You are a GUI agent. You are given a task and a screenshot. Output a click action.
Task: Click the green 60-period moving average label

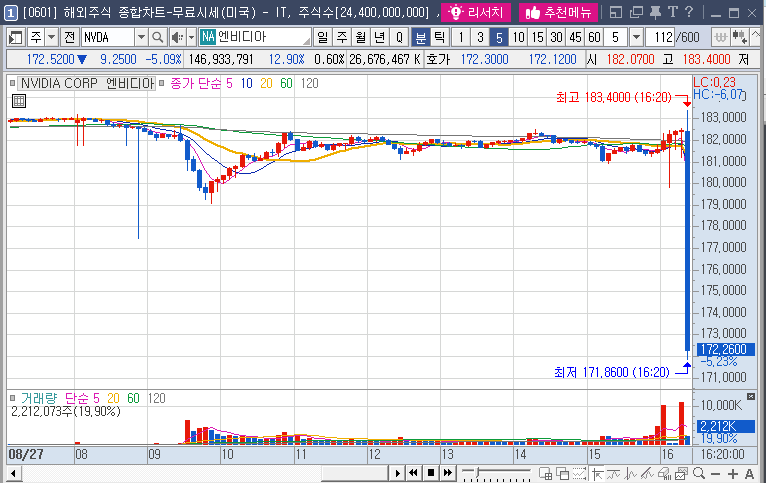[x=286, y=84]
